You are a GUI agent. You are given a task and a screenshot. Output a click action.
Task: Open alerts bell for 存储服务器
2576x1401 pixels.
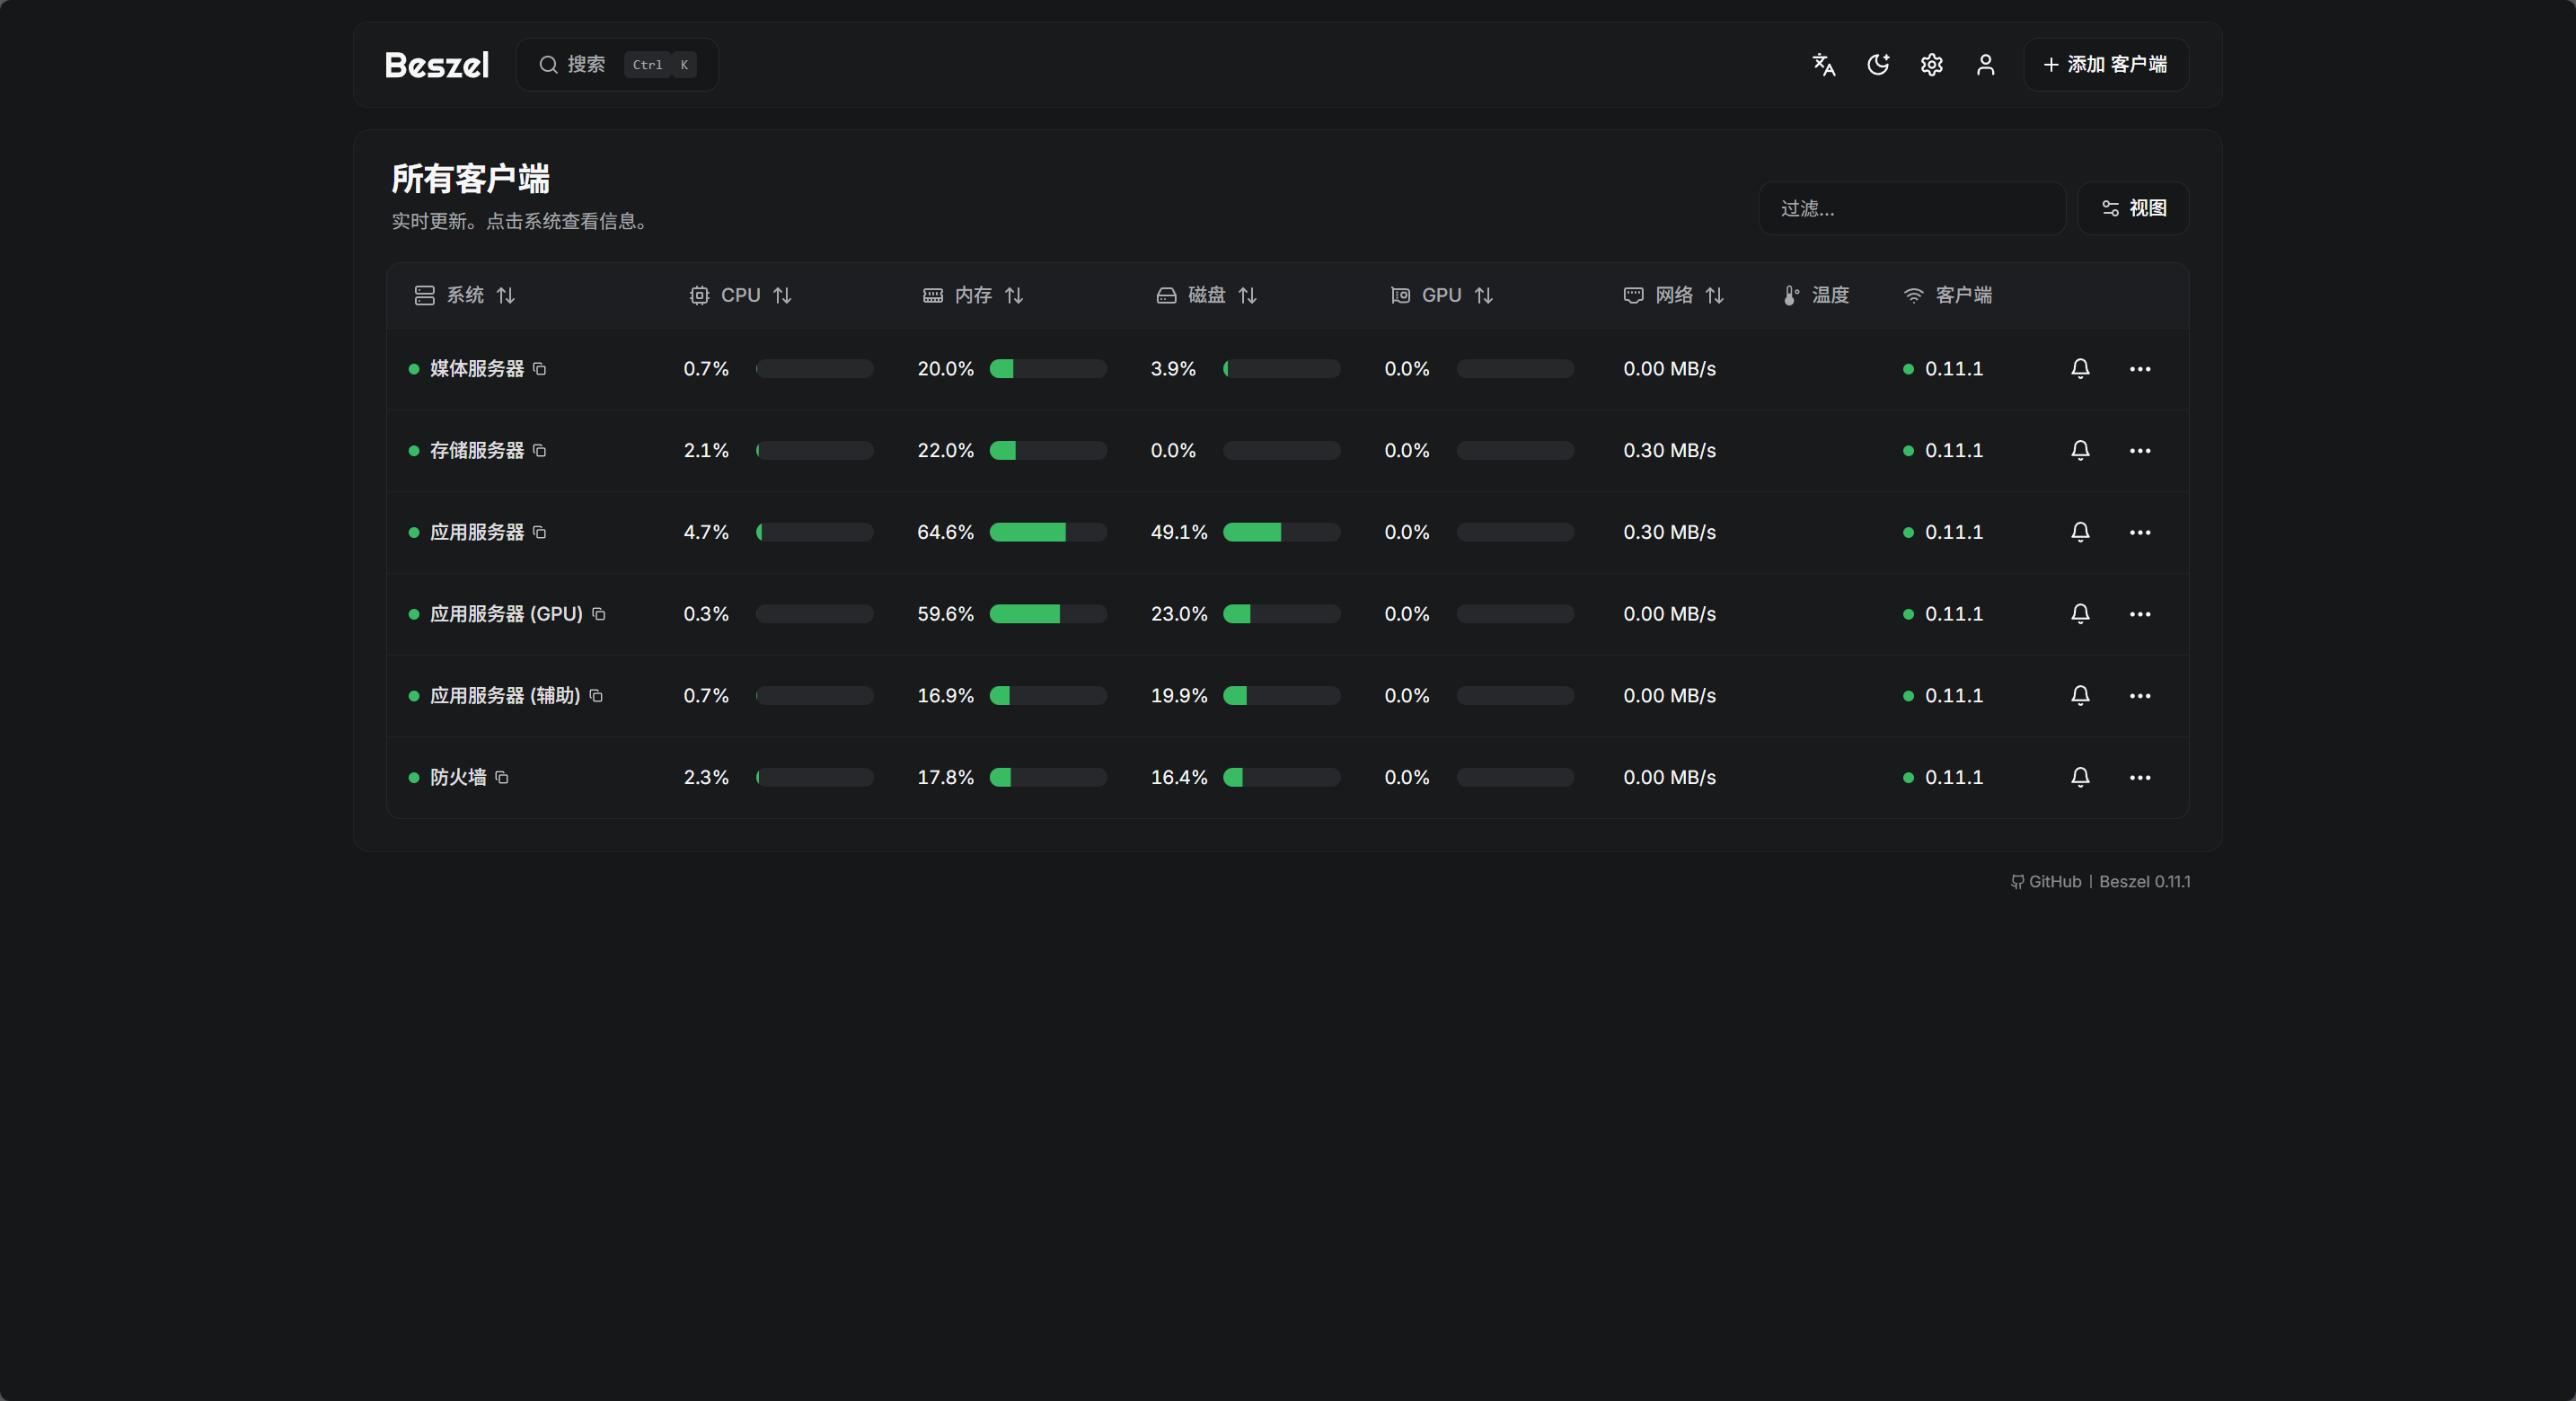(2080, 451)
